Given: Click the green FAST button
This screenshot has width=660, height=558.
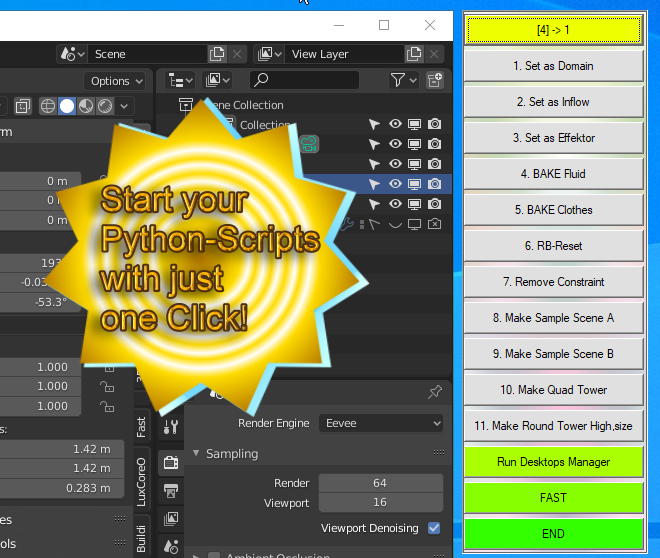Looking at the screenshot, I should pyautogui.click(x=554, y=498).
